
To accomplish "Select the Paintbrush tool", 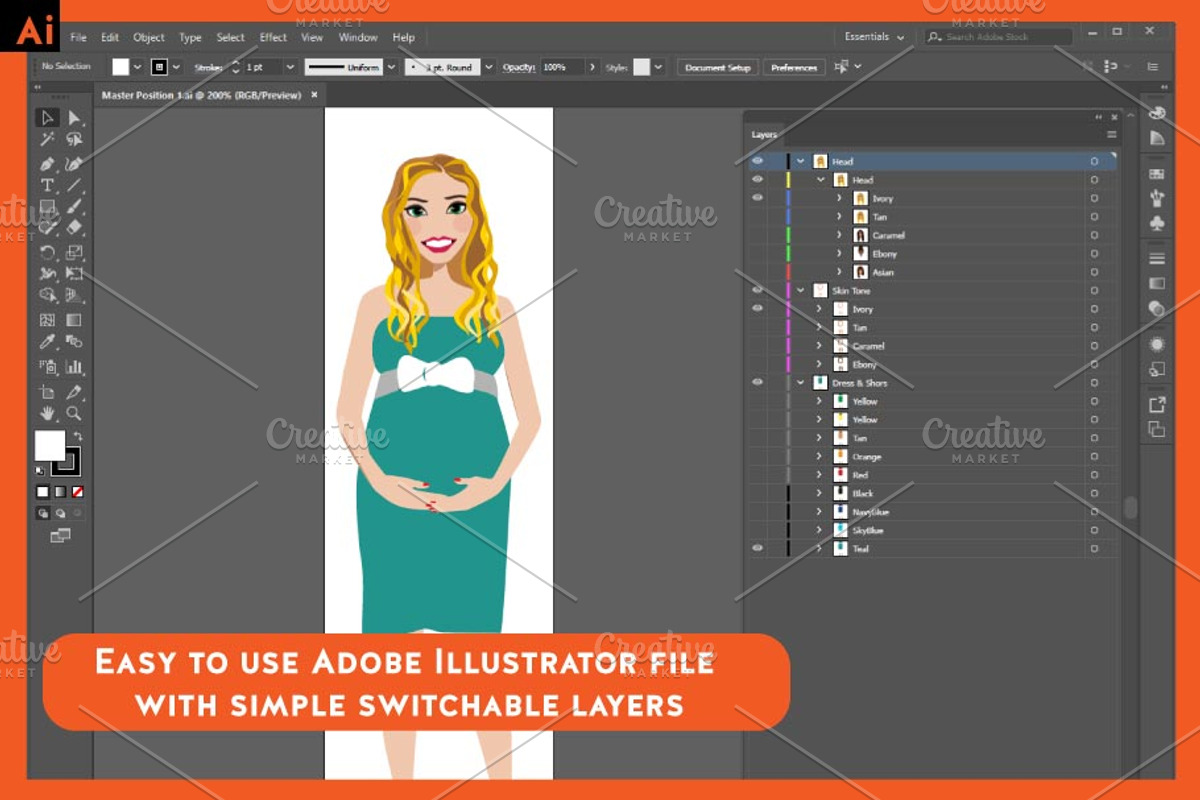I will [x=74, y=208].
